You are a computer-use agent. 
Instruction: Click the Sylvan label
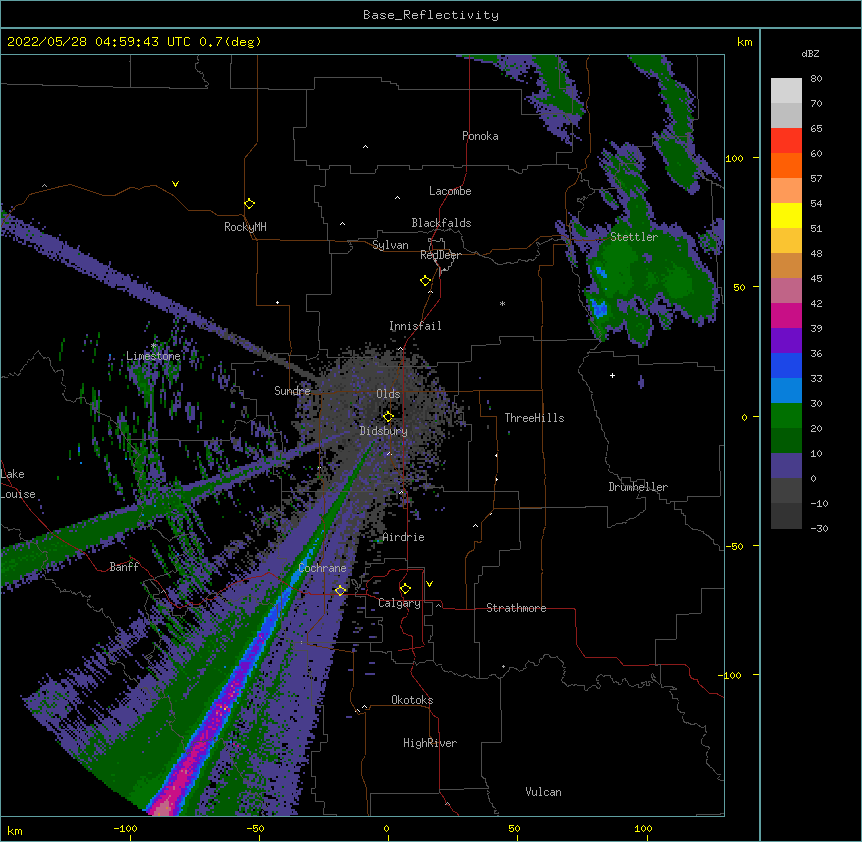390,245
